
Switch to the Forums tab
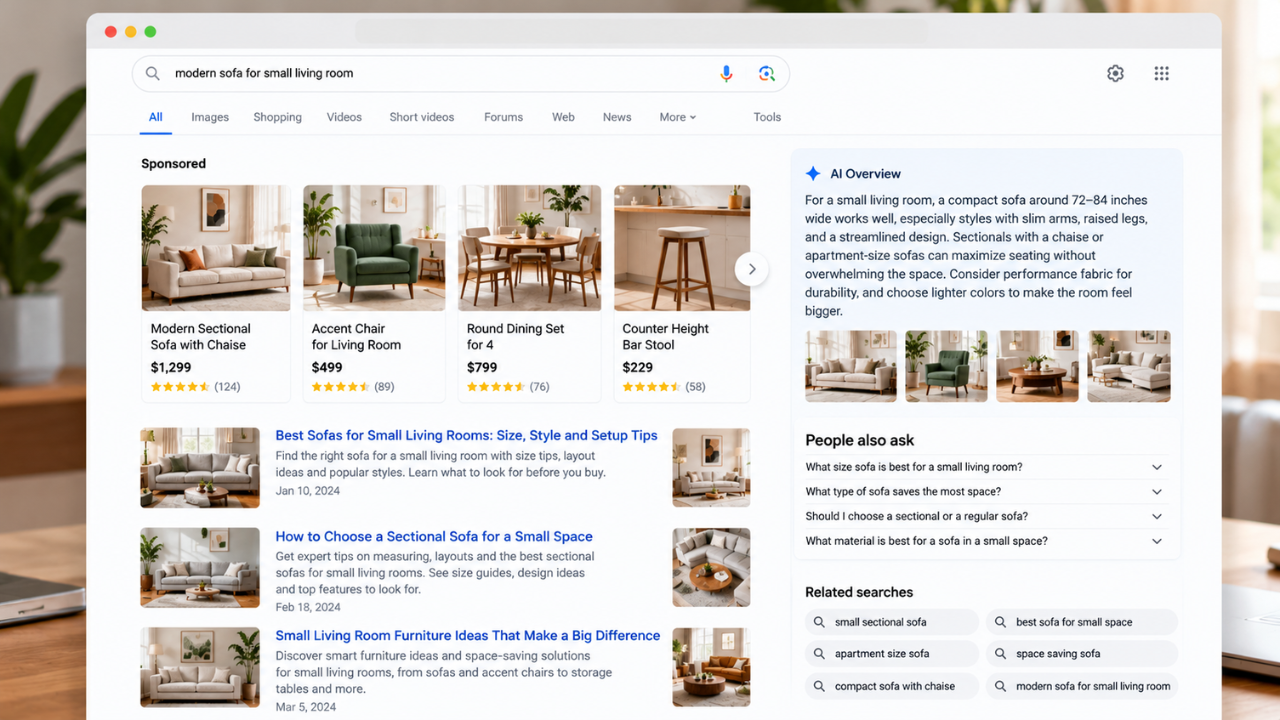tap(503, 117)
